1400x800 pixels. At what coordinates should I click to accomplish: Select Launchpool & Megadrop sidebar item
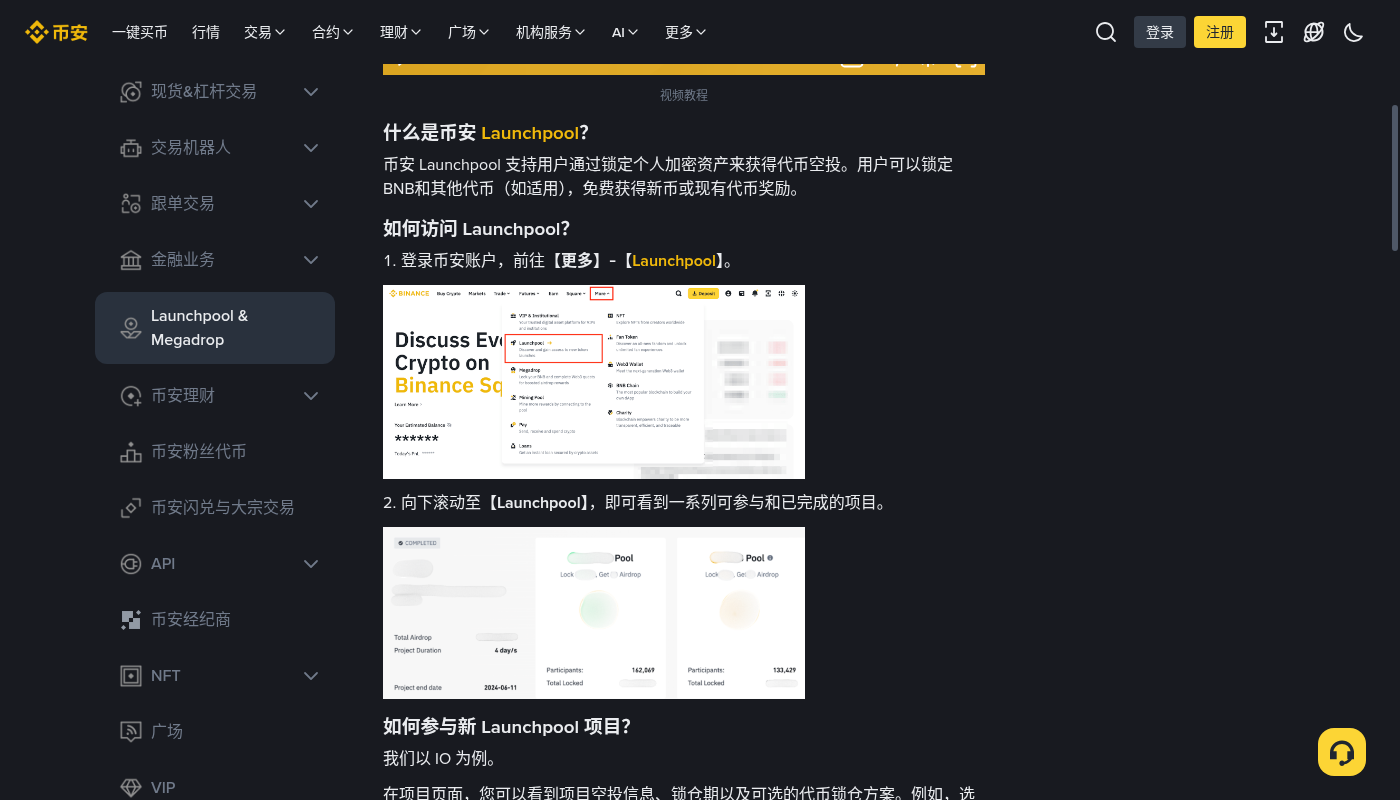coord(215,328)
